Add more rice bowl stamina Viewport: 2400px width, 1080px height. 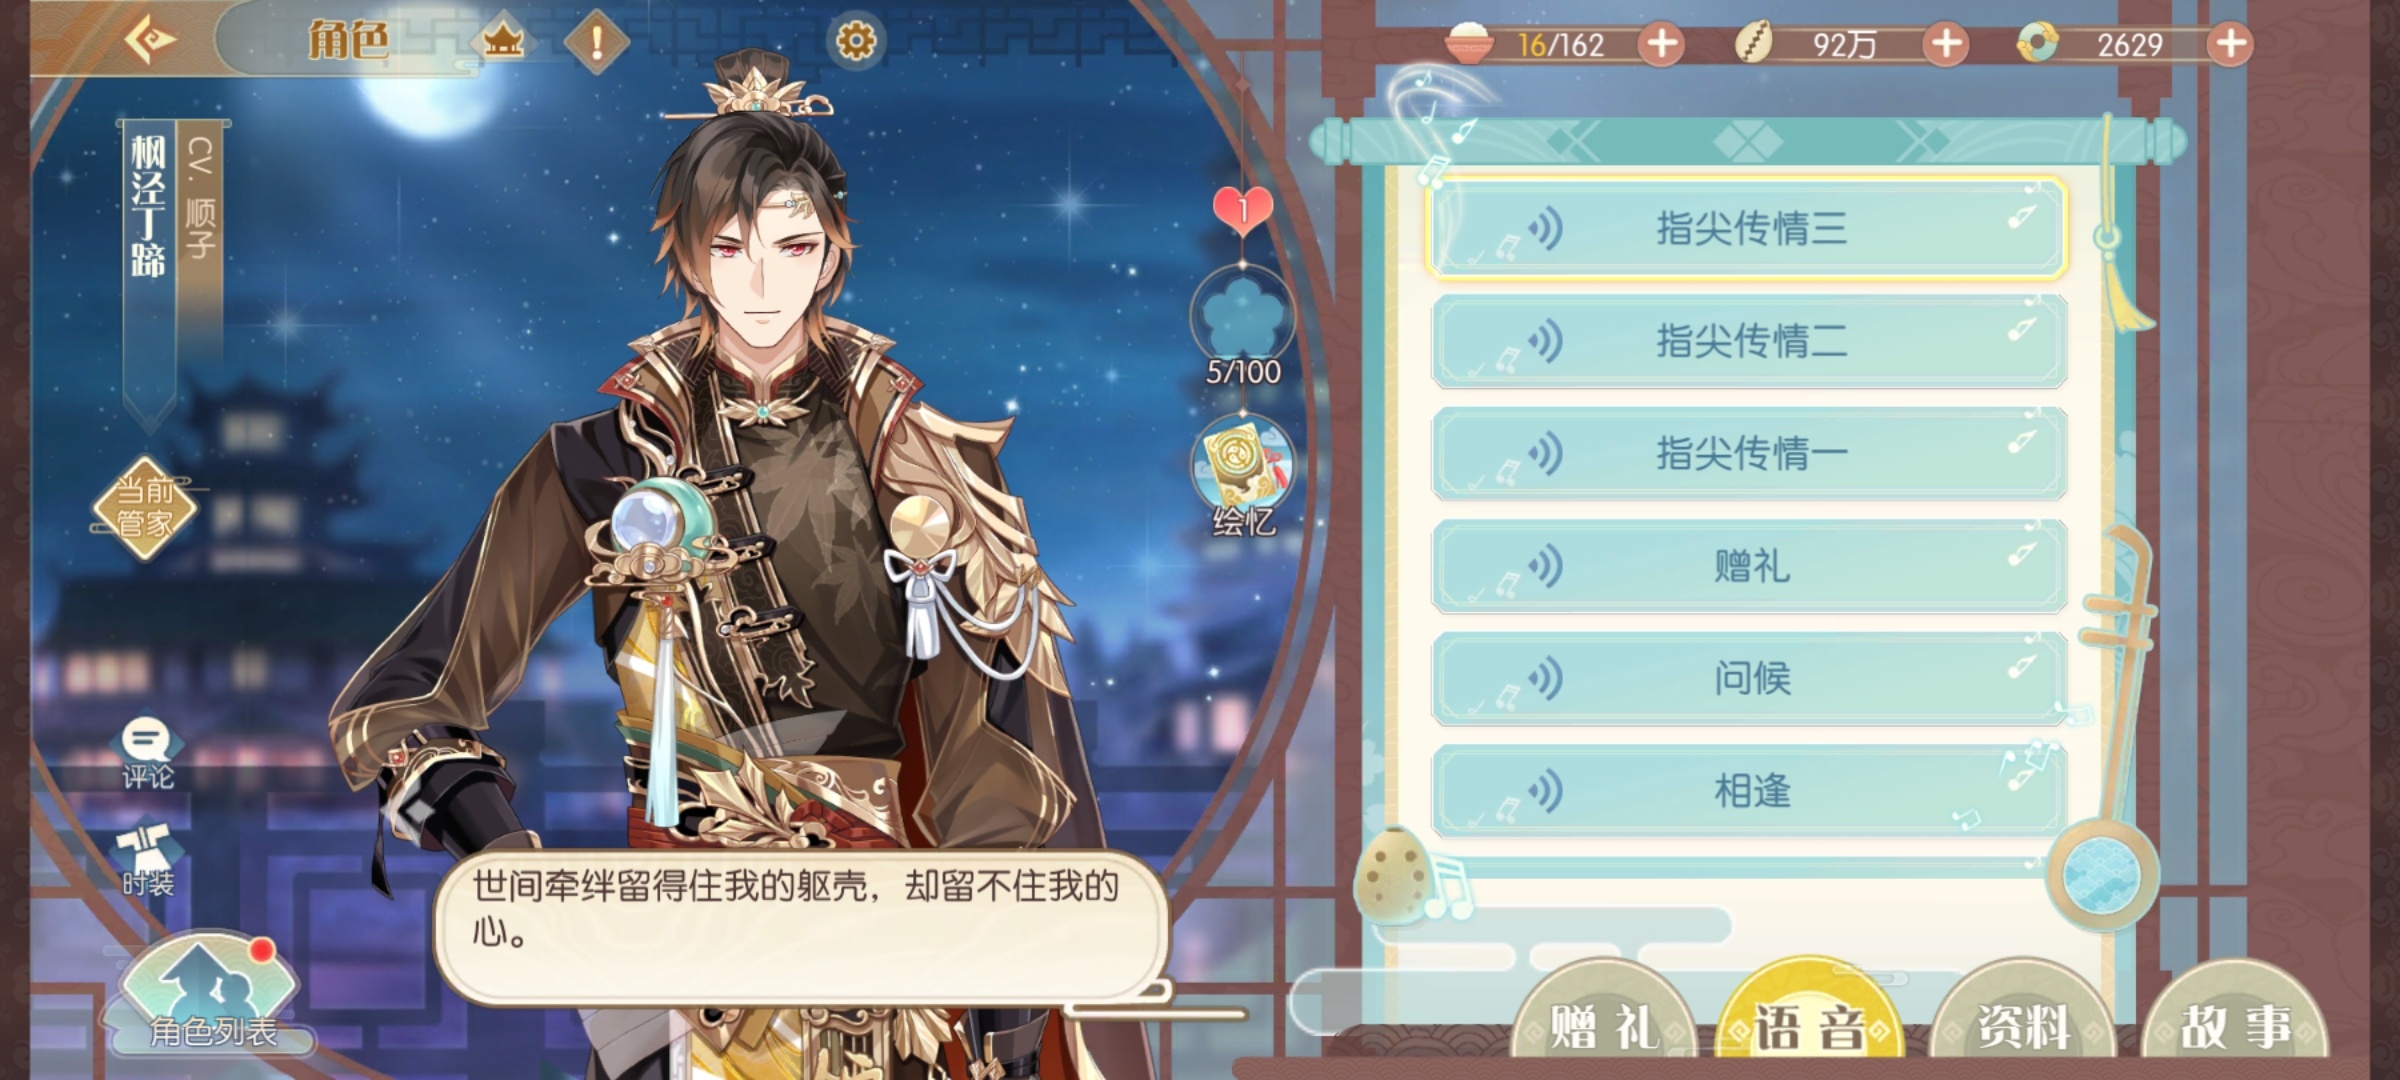coord(1661,44)
